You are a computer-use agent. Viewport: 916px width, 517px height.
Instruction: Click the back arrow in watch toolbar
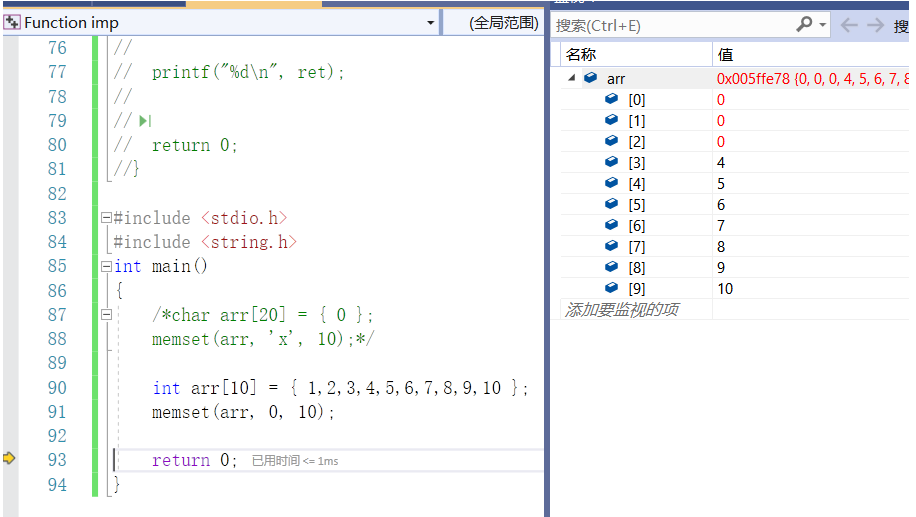pos(849,25)
